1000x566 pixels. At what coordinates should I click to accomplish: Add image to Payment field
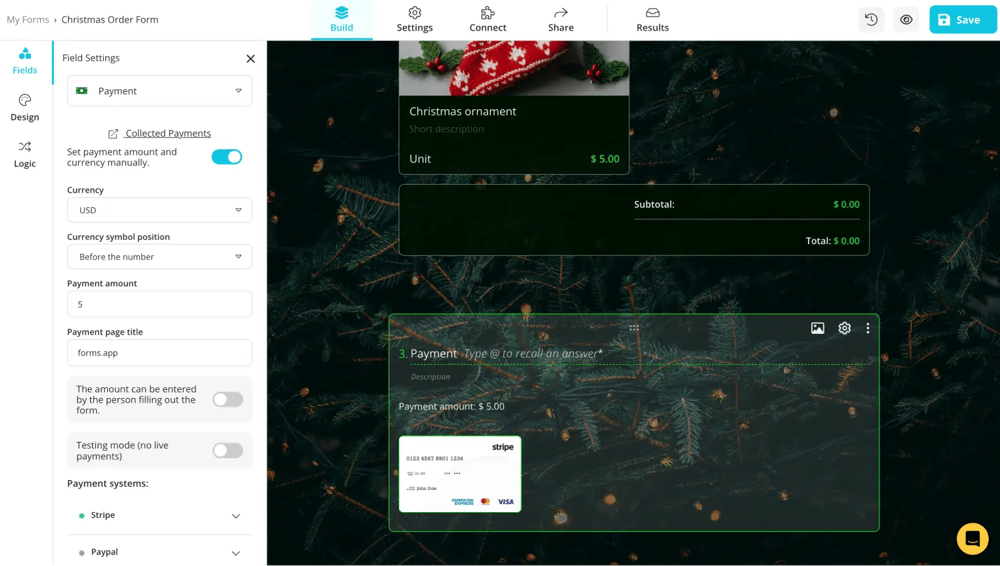[817, 328]
